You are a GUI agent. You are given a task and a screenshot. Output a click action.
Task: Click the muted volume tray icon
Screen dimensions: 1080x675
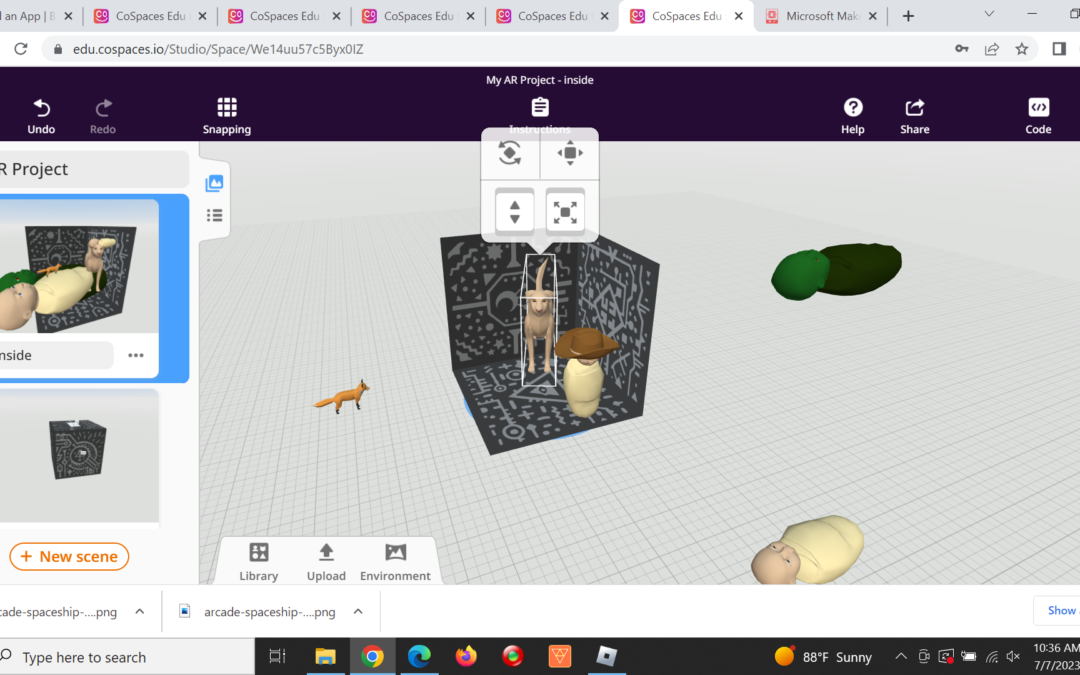pyautogui.click(x=1013, y=657)
